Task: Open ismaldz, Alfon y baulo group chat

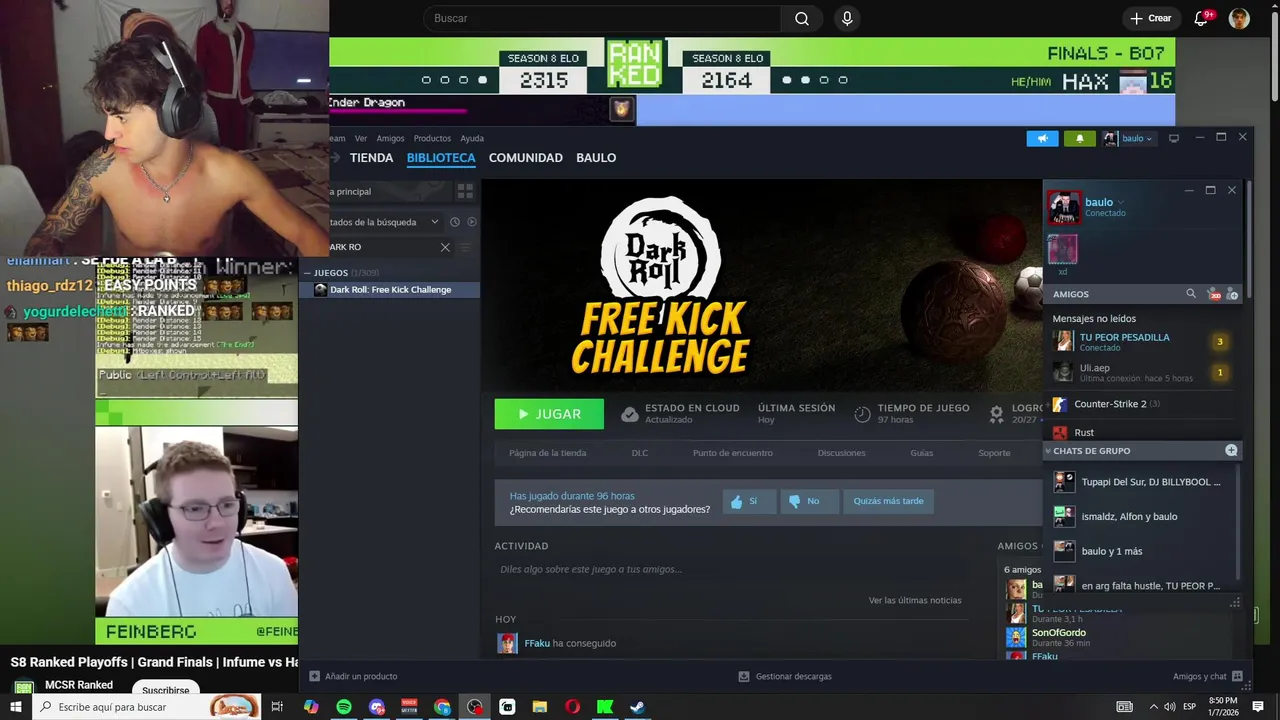Action: (x=1143, y=517)
